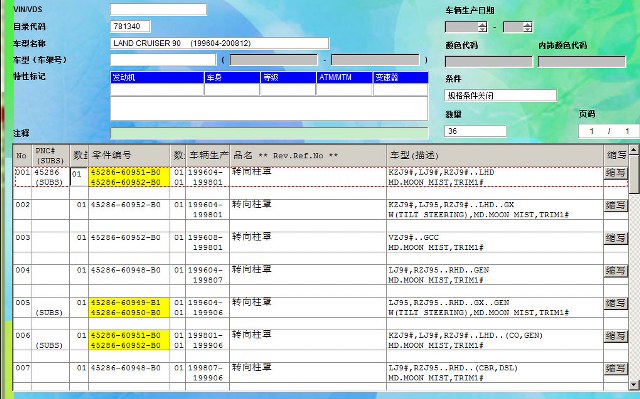Click the 颜色代码 input field
Viewport: 640px width, 399px height.
[x=489, y=62]
